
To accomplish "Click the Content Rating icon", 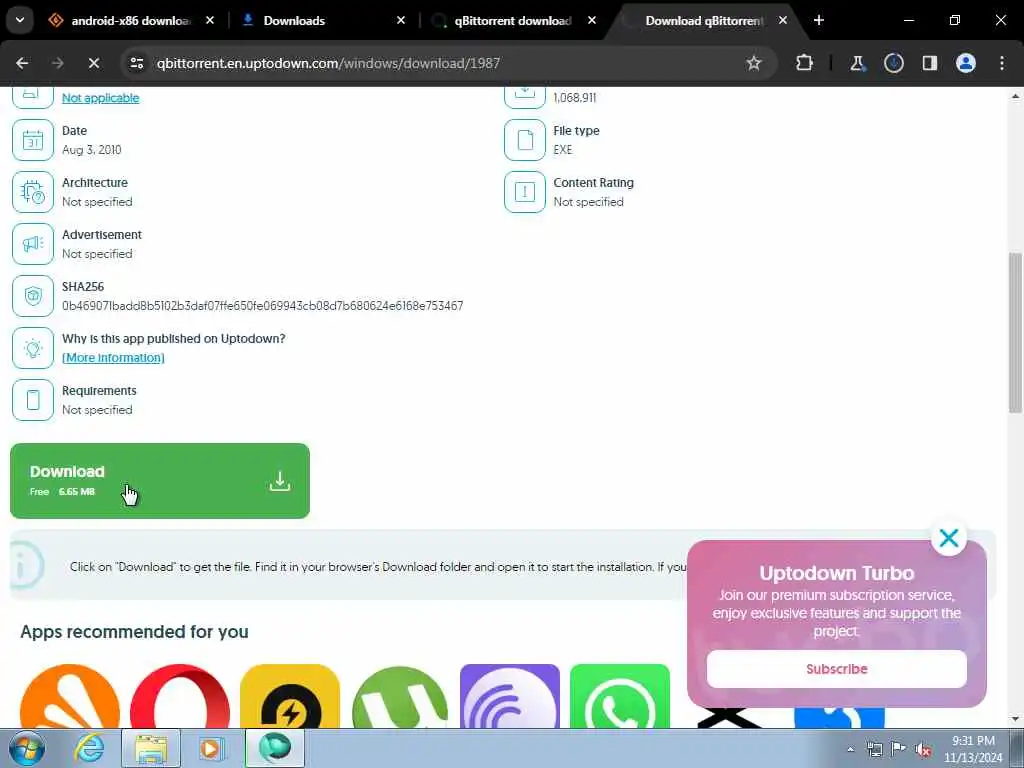I will [524, 192].
